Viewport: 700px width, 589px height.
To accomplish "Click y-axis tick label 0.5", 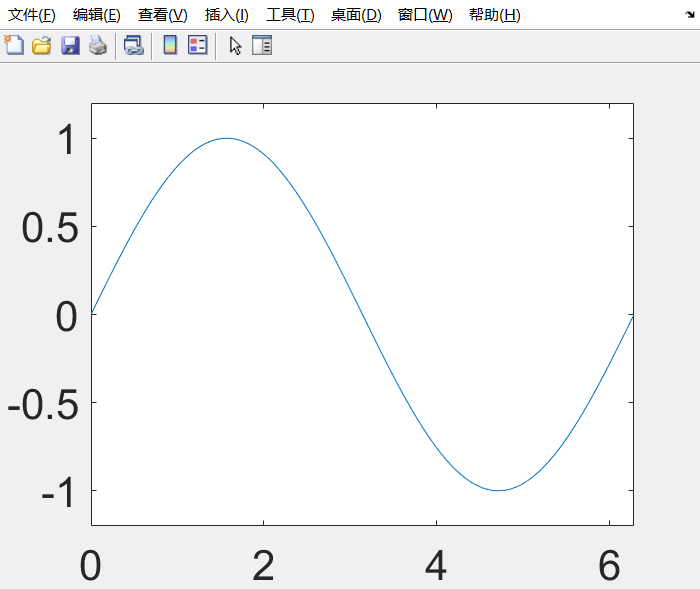I will click(50, 228).
